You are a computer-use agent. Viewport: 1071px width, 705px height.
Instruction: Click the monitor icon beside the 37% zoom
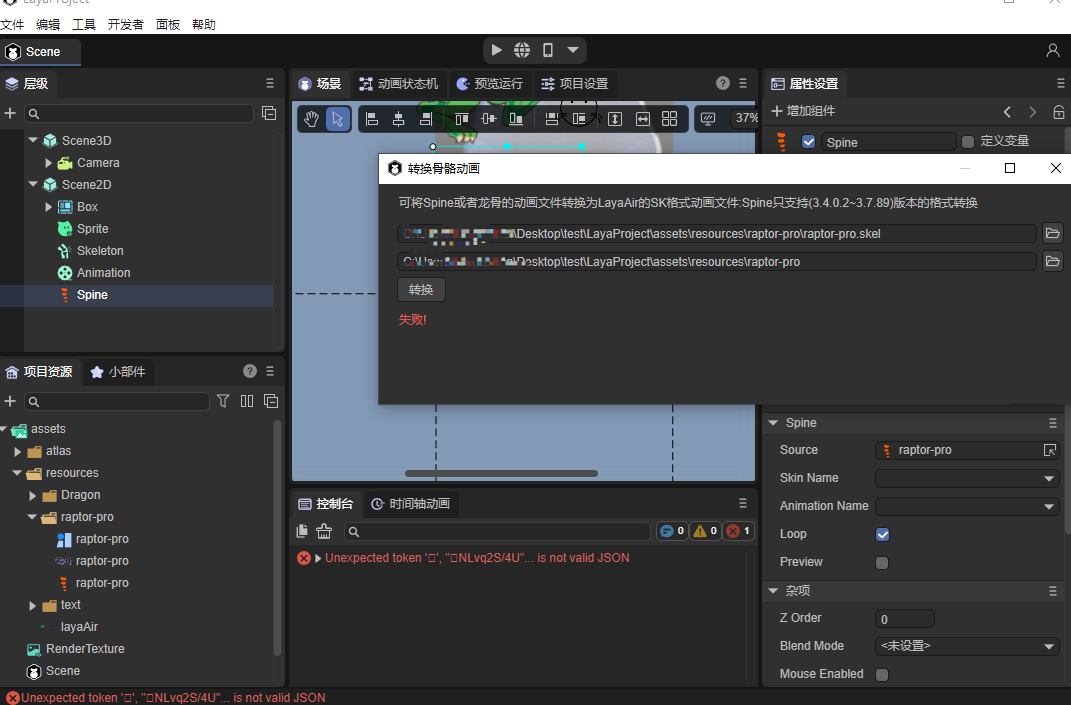click(x=708, y=119)
